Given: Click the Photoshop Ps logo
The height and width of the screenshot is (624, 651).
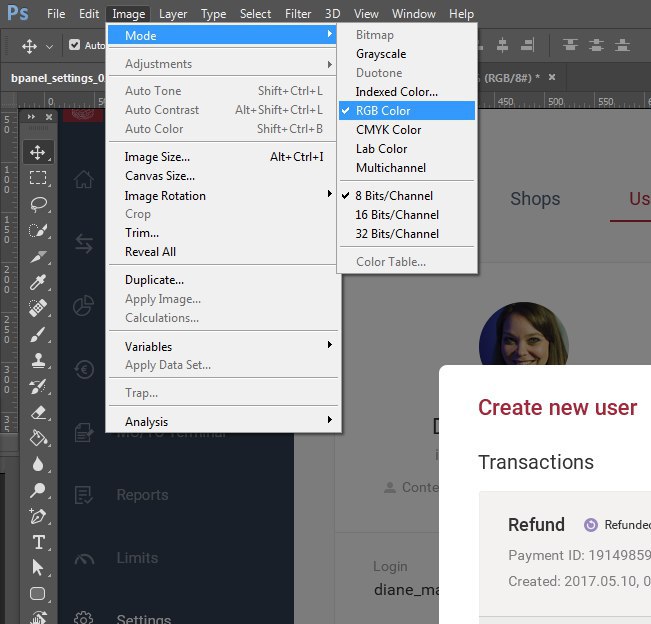Looking at the screenshot, I should [x=18, y=13].
